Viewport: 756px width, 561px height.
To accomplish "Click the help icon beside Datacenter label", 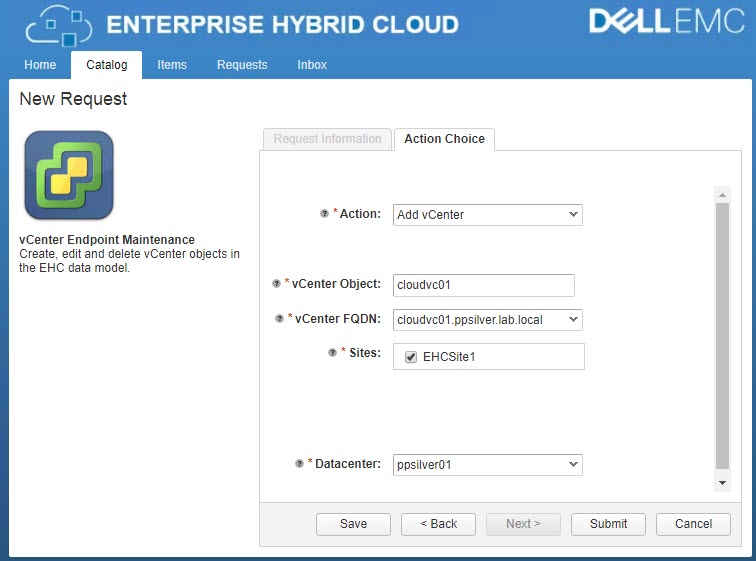I will [299, 464].
